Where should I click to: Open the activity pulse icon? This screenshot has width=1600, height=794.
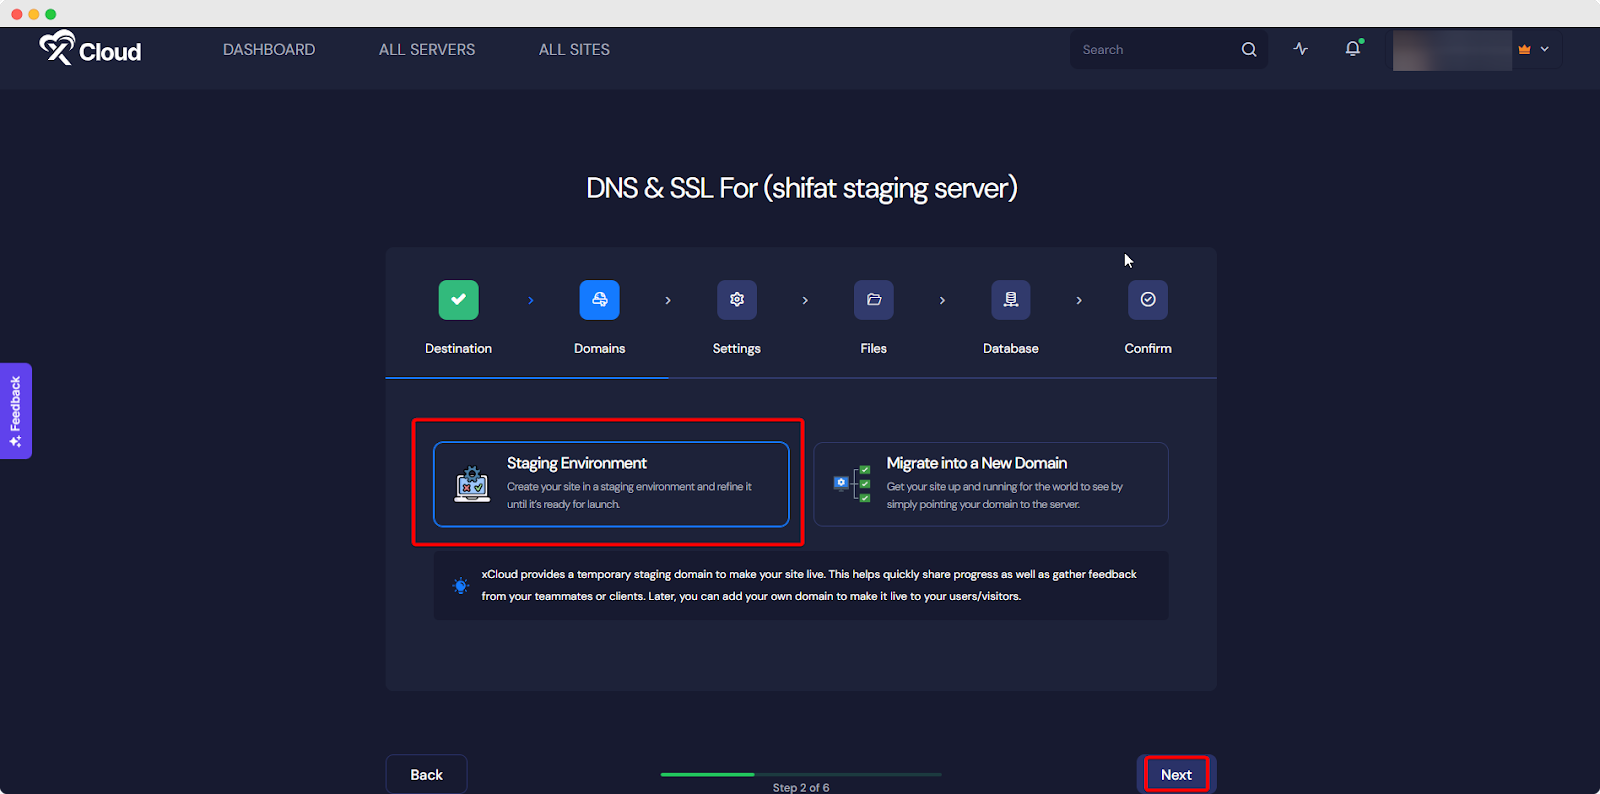(1301, 49)
